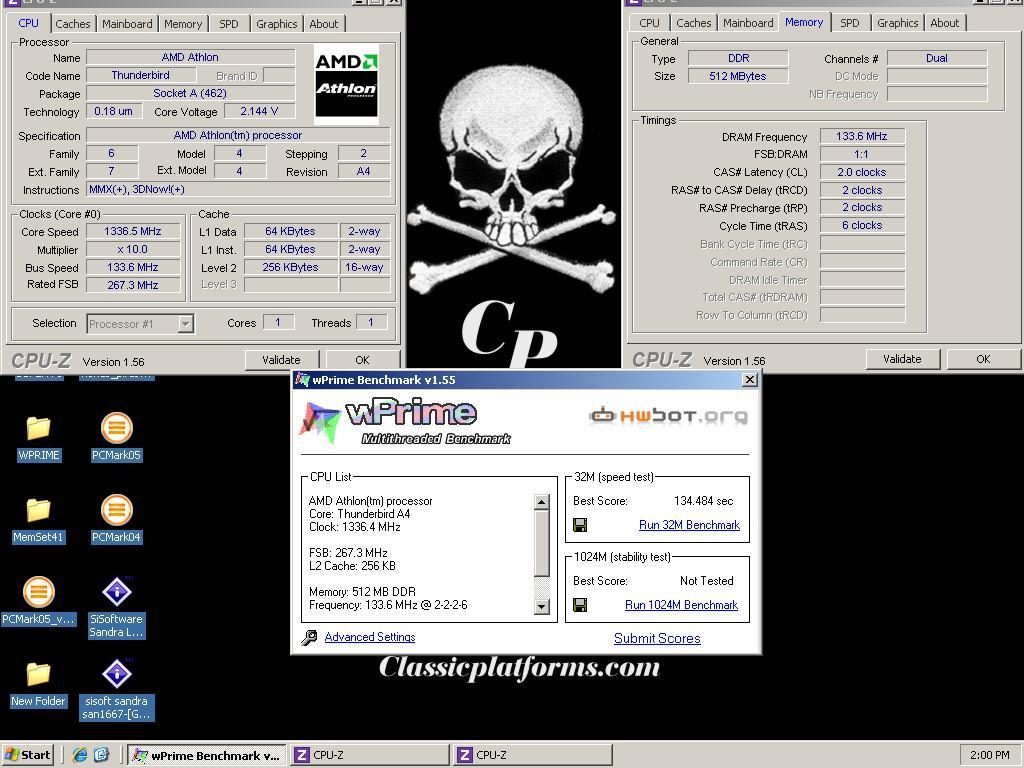Close the wPrime Benchmark window
The width and height of the screenshot is (1024, 768).
(x=750, y=379)
